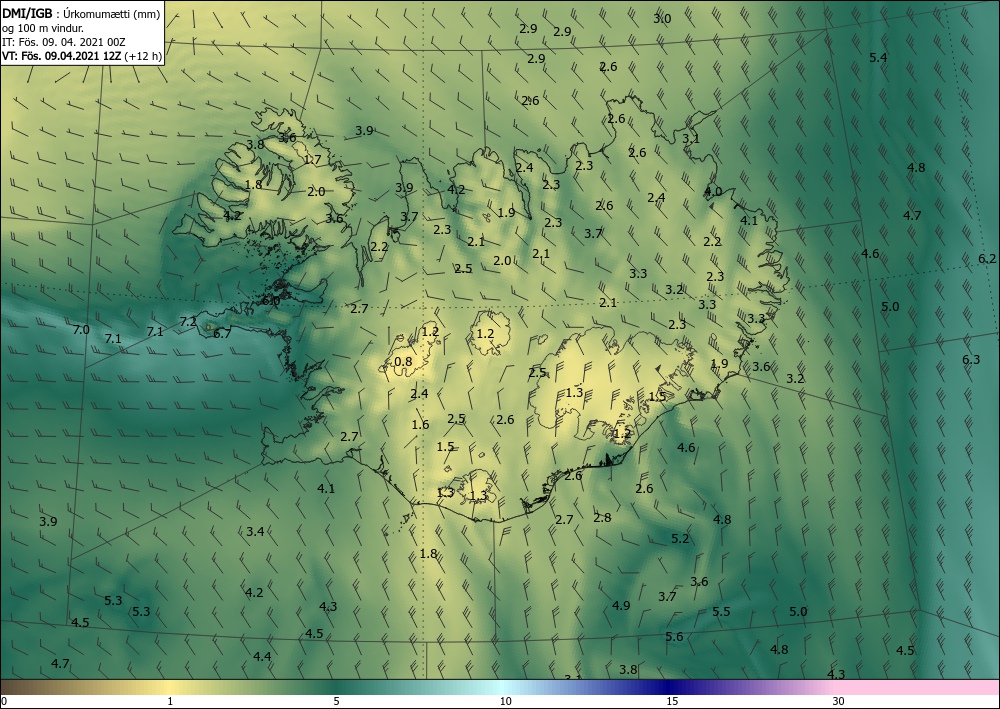Click the 5.2 value on the map

click(x=680, y=538)
